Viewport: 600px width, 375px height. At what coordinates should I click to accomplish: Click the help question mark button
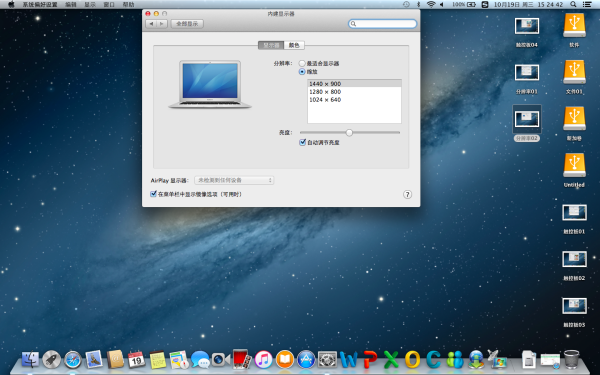coord(408,194)
